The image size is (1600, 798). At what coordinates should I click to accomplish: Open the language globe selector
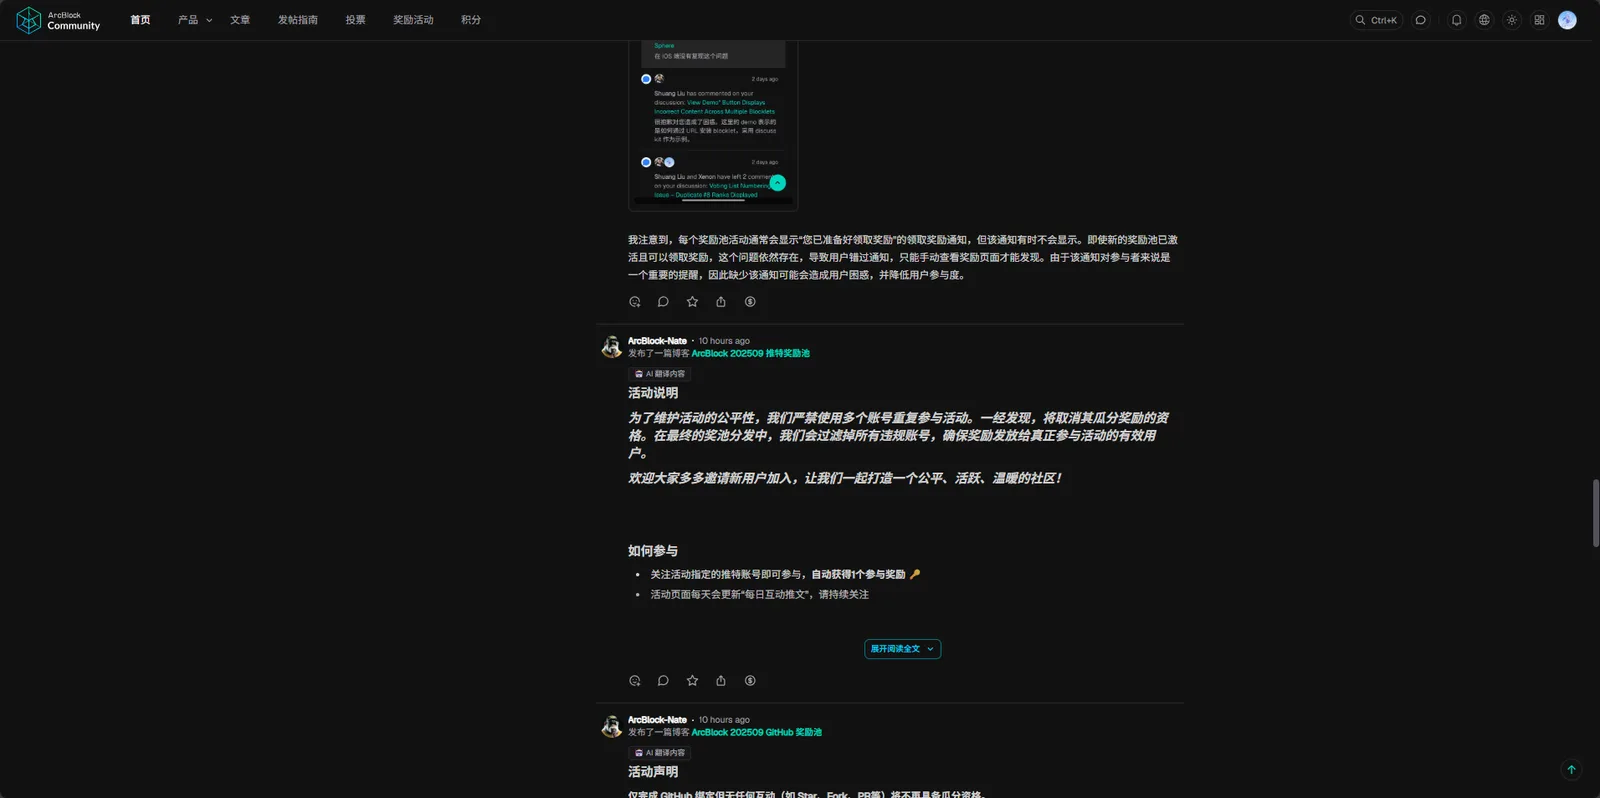tap(1484, 20)
